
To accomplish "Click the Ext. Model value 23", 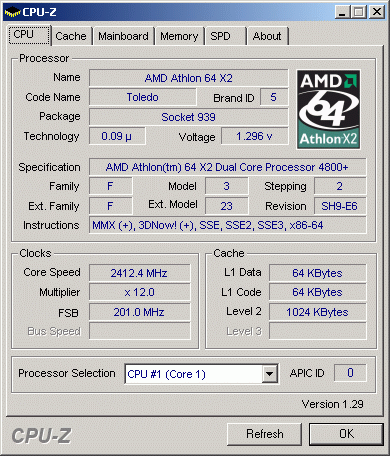I will [227, 206].
